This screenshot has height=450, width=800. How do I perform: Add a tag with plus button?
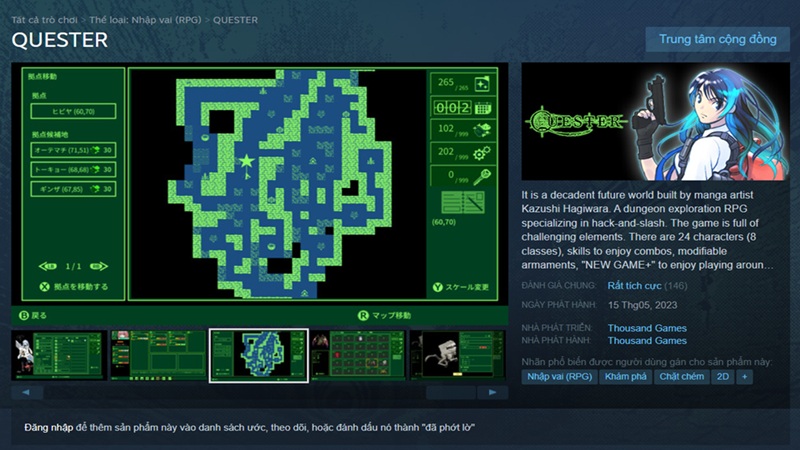tap(744, 377)
